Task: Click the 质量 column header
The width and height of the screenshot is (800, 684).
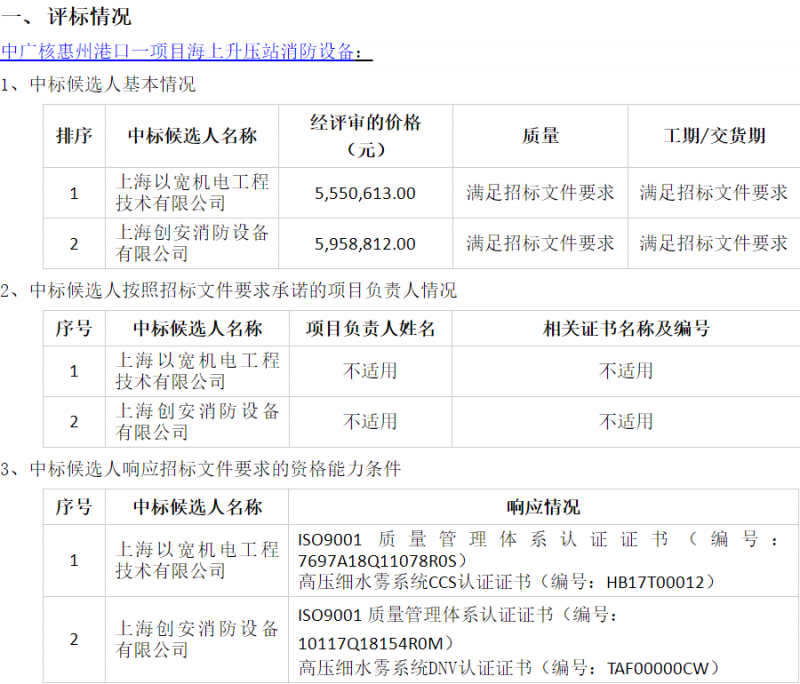Action: coord(540,136)
